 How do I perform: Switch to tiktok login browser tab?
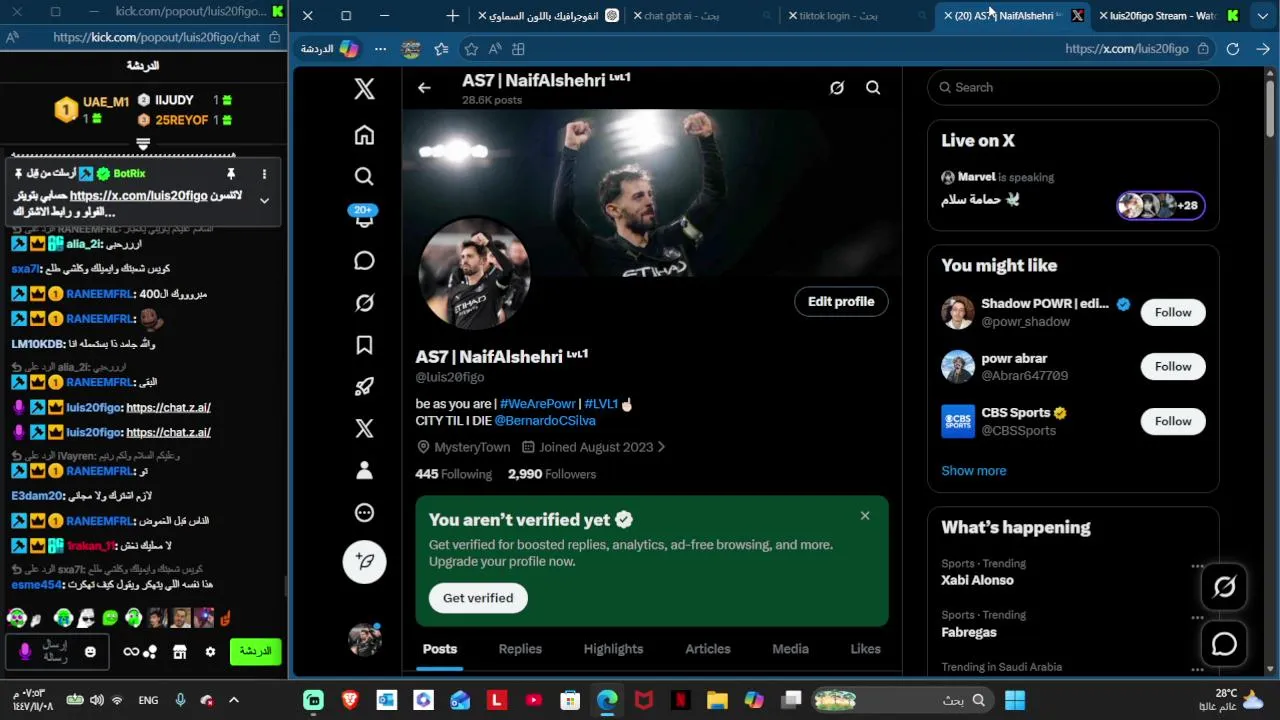tap(856, 16)
